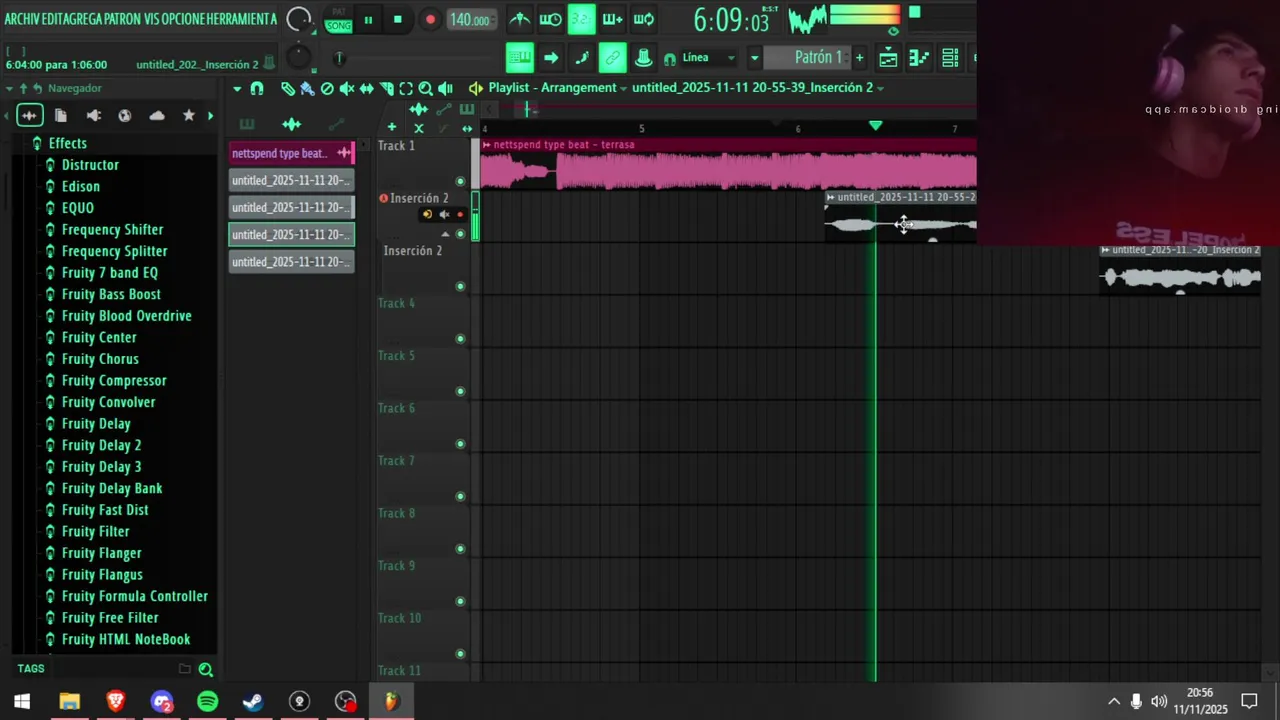1280x720 pixels.
Task: Click the playhead marker on timeline
Action: pyautogui.click(x=875, y=126)
